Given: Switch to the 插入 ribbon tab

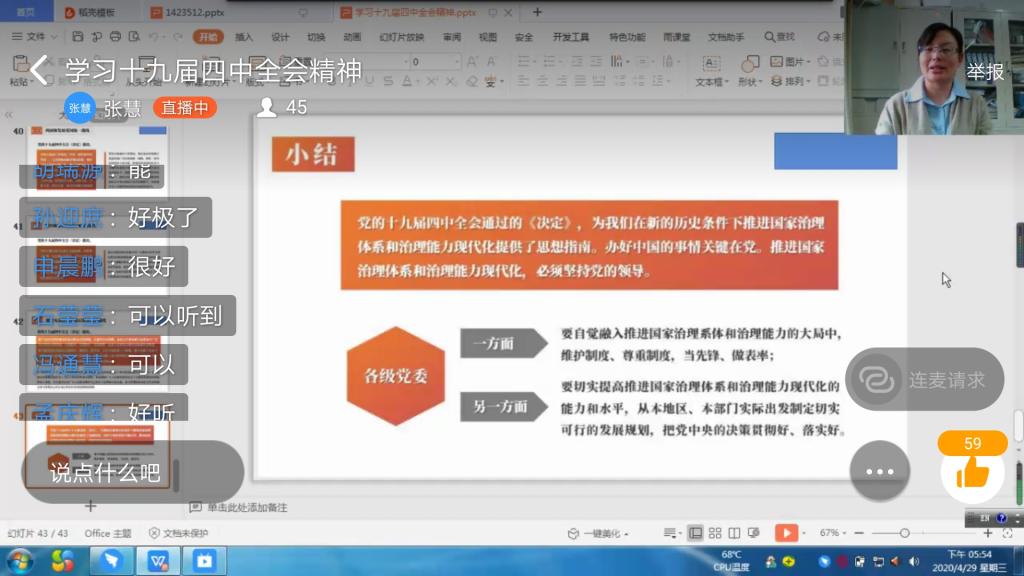Looking at the screenshot, I should pyautogui.click(x=244, y=37).
